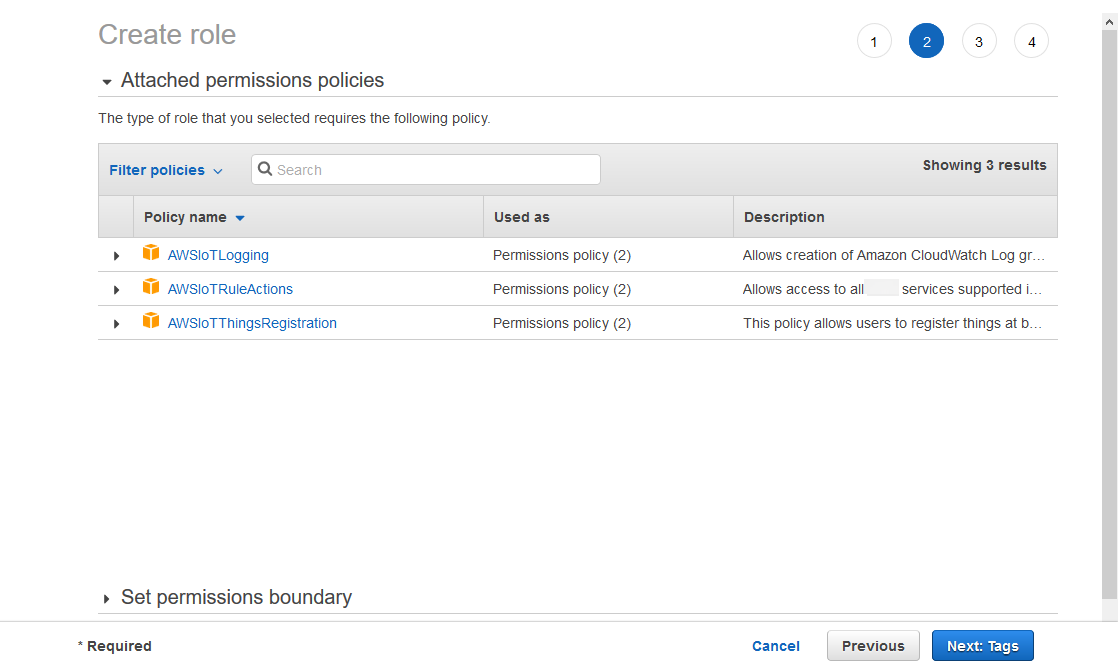Click the Previous button
Viewport: 1118px width, 669px height.
tap(872, 646)
